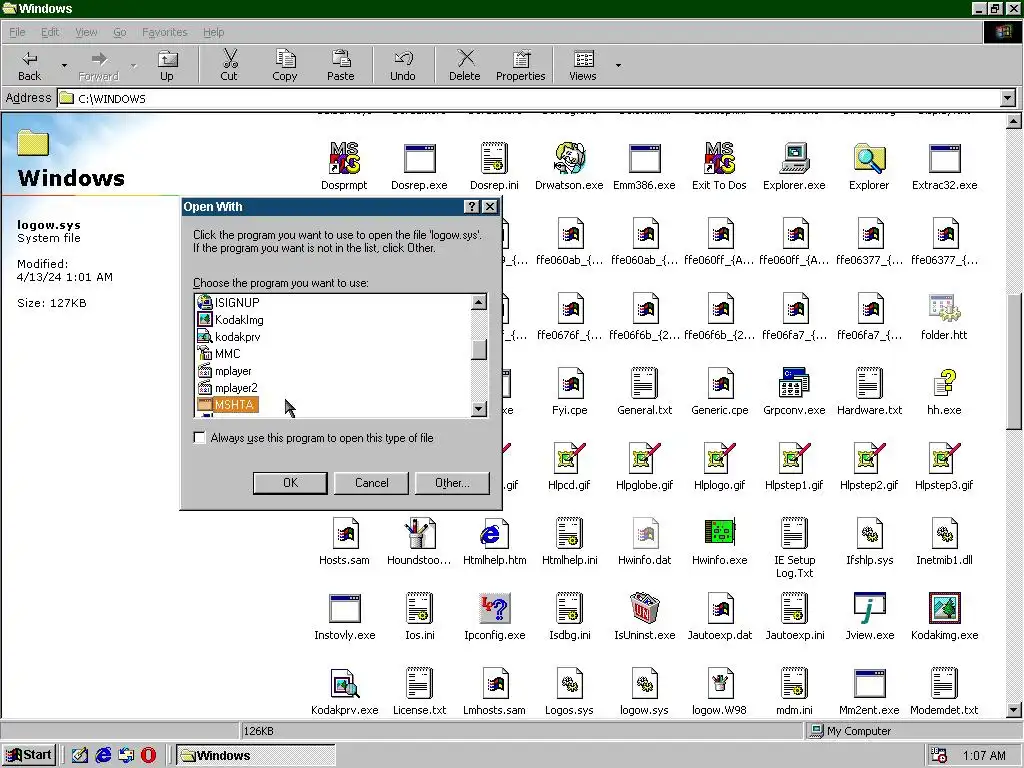This screenshot has height=768, width=1024.
Task: Click the Back toolbar button
Action: coord(29,65)
